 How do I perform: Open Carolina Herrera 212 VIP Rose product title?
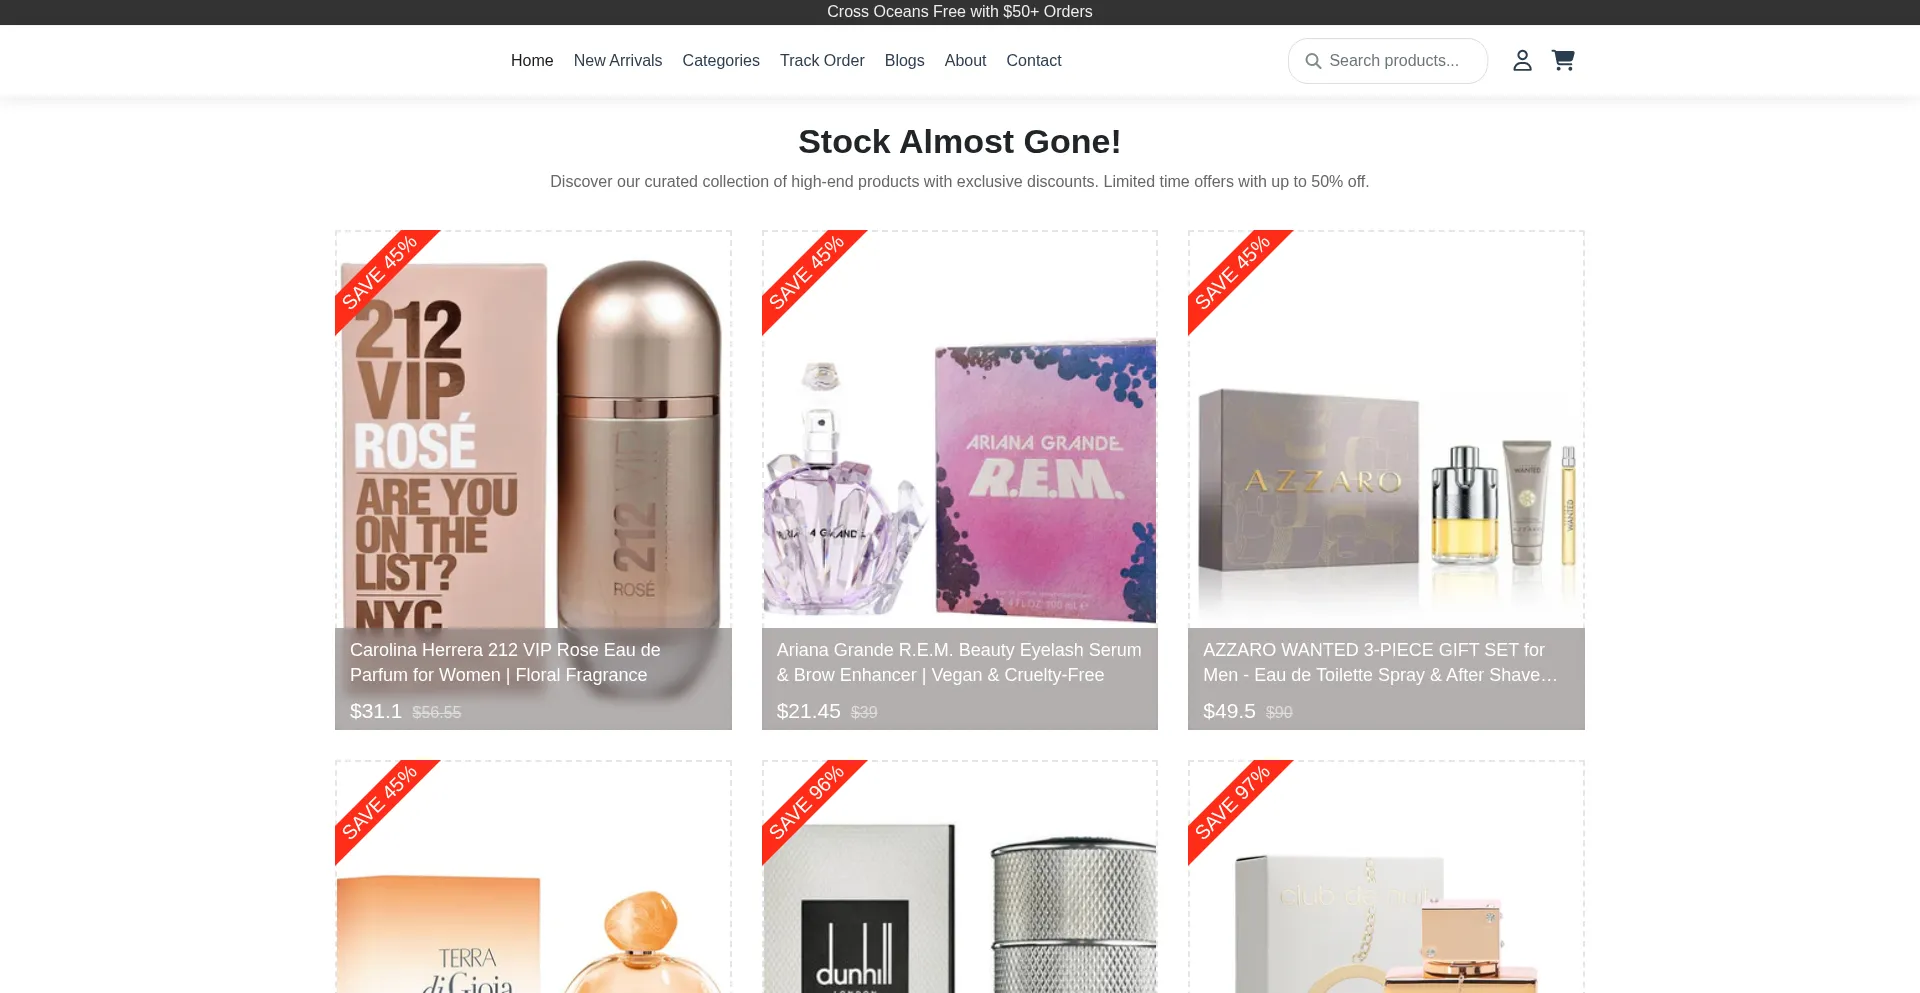(505, 662)
